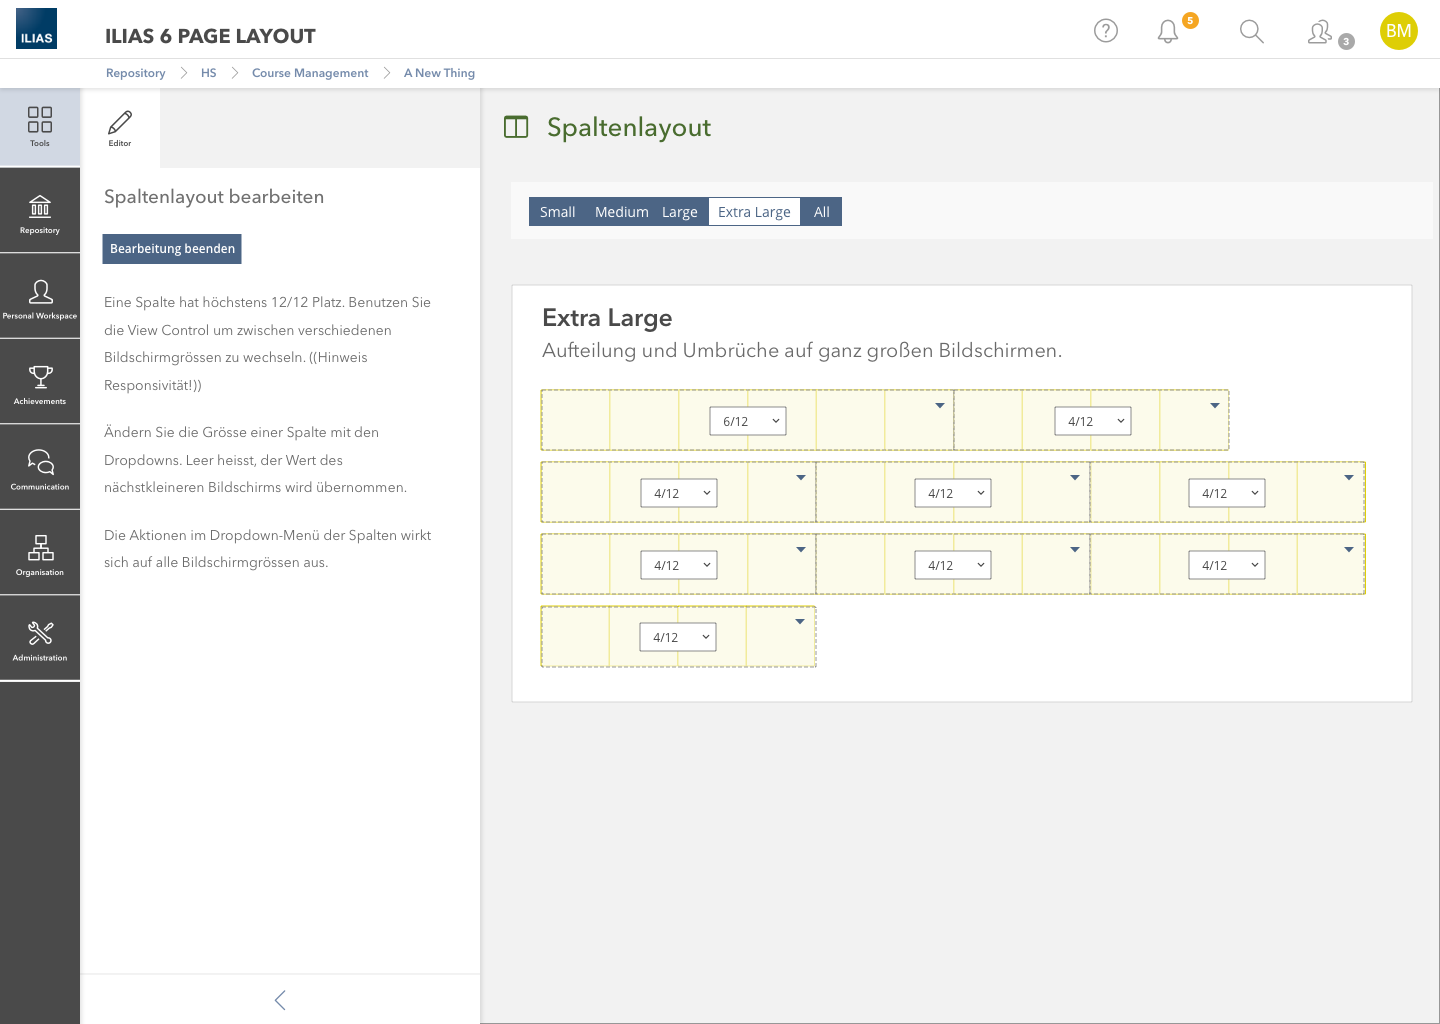The width and height of the screenshot is (1440, 1024).
Task: Click the search magnifier icon
Action: pyautogui.click(x=1251, y=32)
